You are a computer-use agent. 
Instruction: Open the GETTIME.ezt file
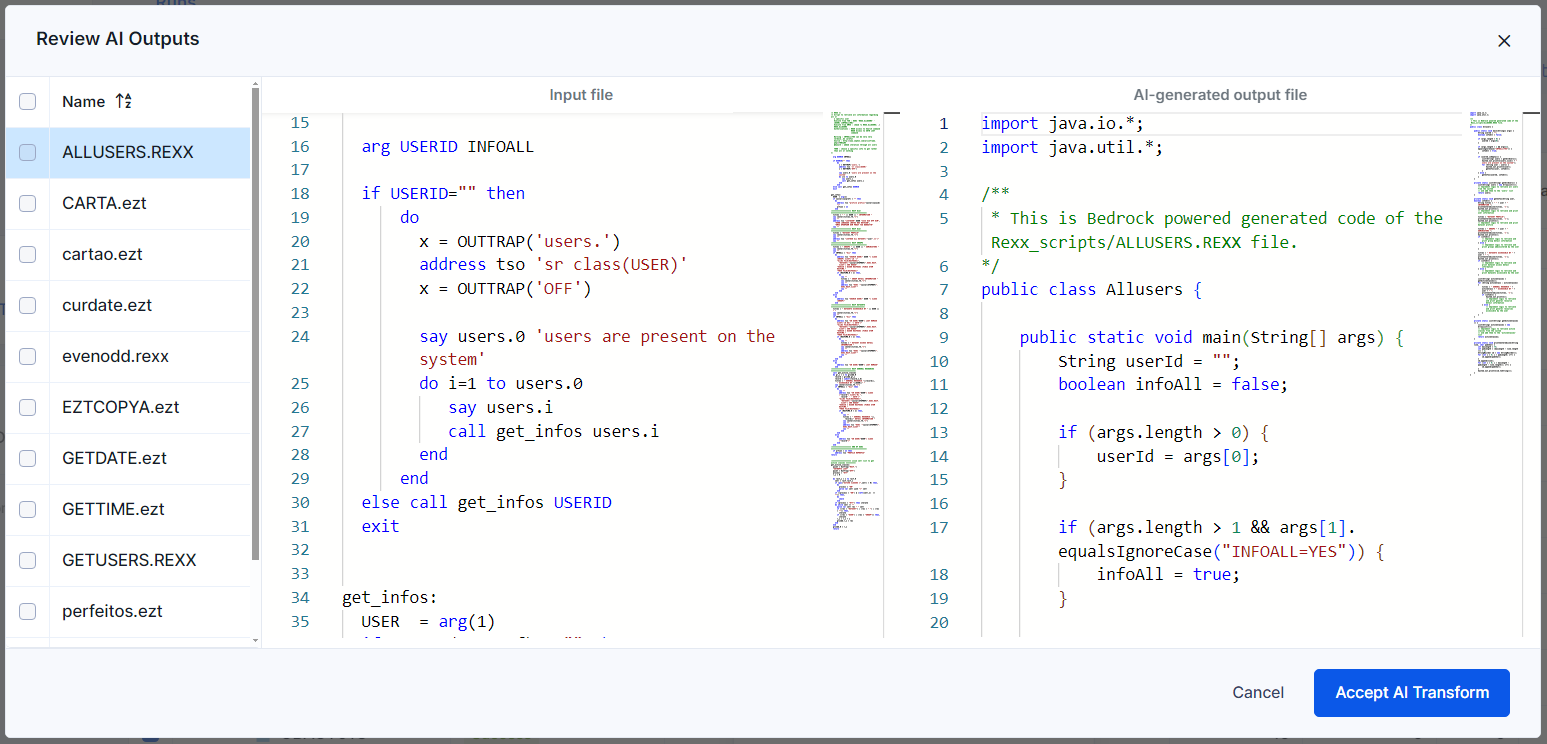coord(113,509)
